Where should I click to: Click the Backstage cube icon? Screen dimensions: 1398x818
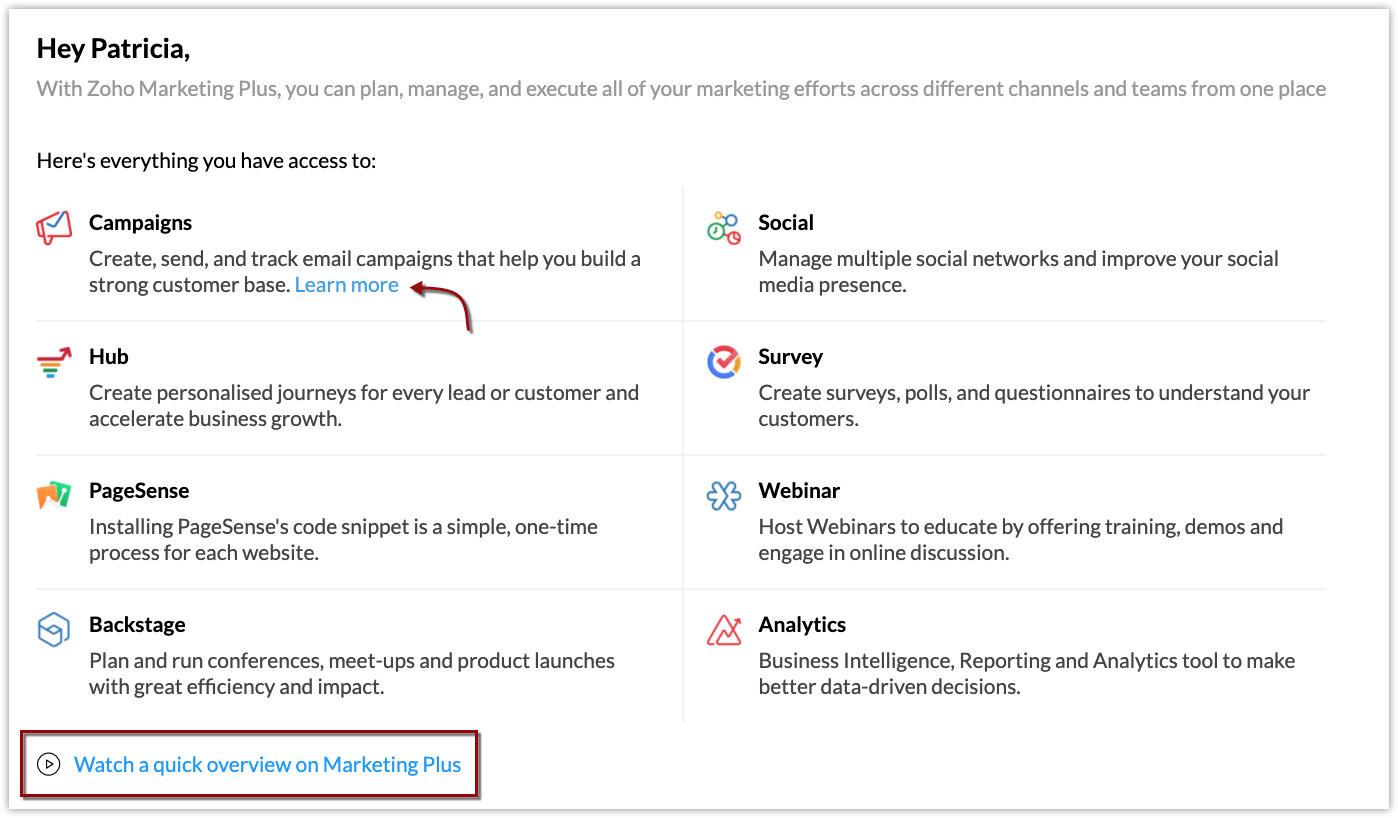(x=53, y=630)
